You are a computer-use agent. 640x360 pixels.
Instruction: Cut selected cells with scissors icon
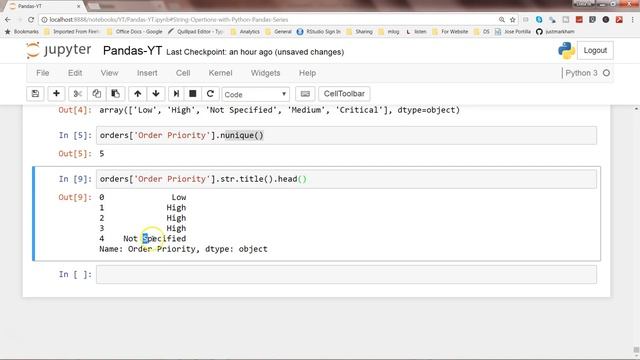tap(78, 94)
